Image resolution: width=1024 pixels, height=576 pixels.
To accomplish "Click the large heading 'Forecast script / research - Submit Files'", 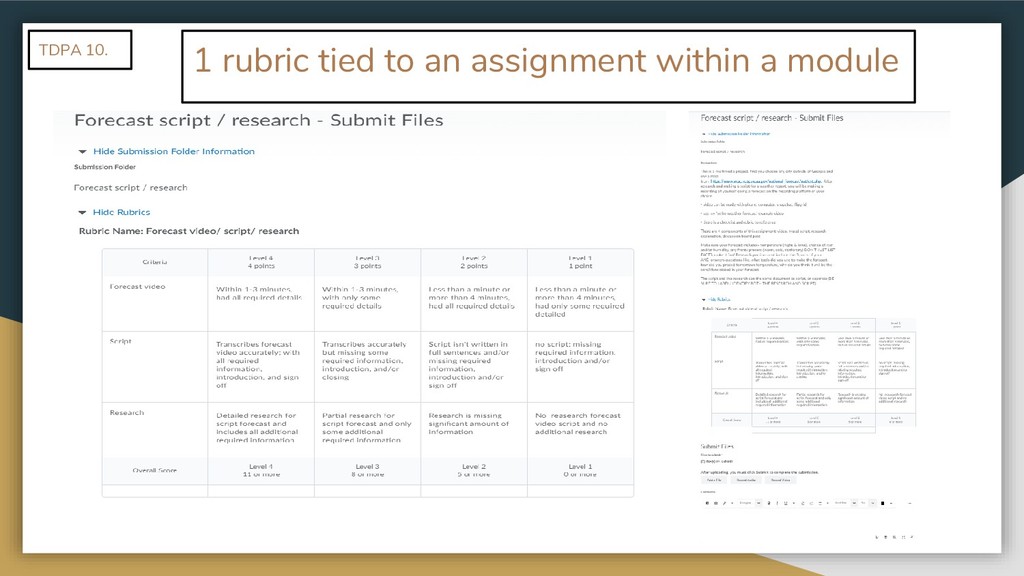I will click(x=259, y=120).
